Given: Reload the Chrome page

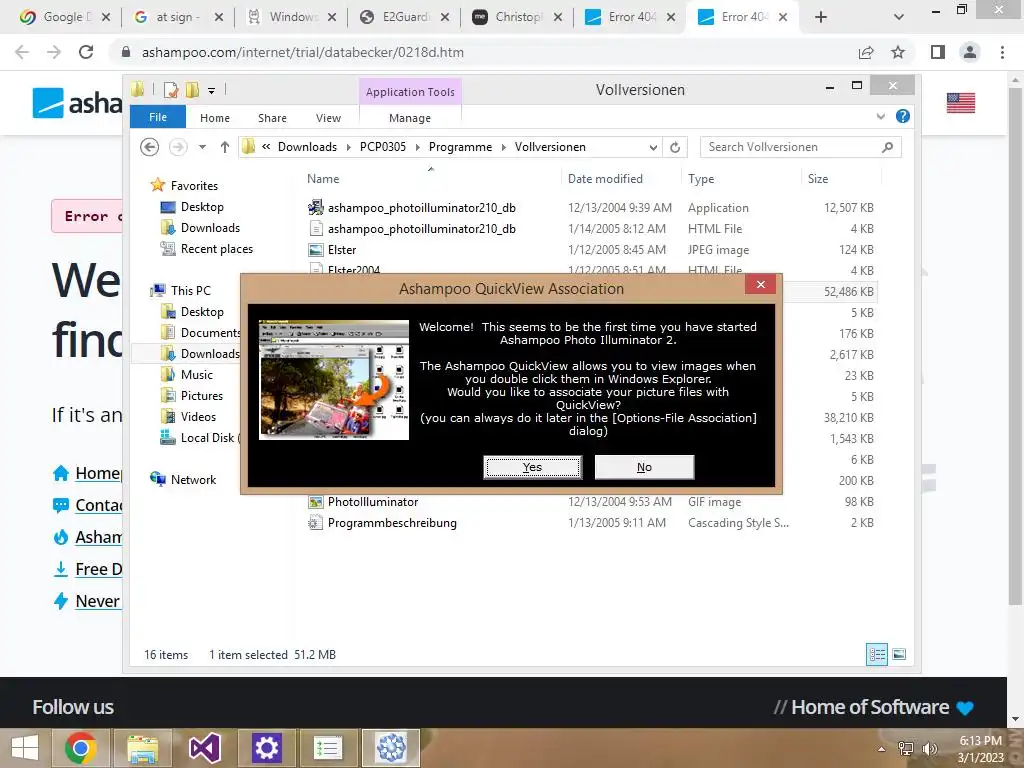Looking at the screenshot, I should pyautogui.click(x=86, y=52).
